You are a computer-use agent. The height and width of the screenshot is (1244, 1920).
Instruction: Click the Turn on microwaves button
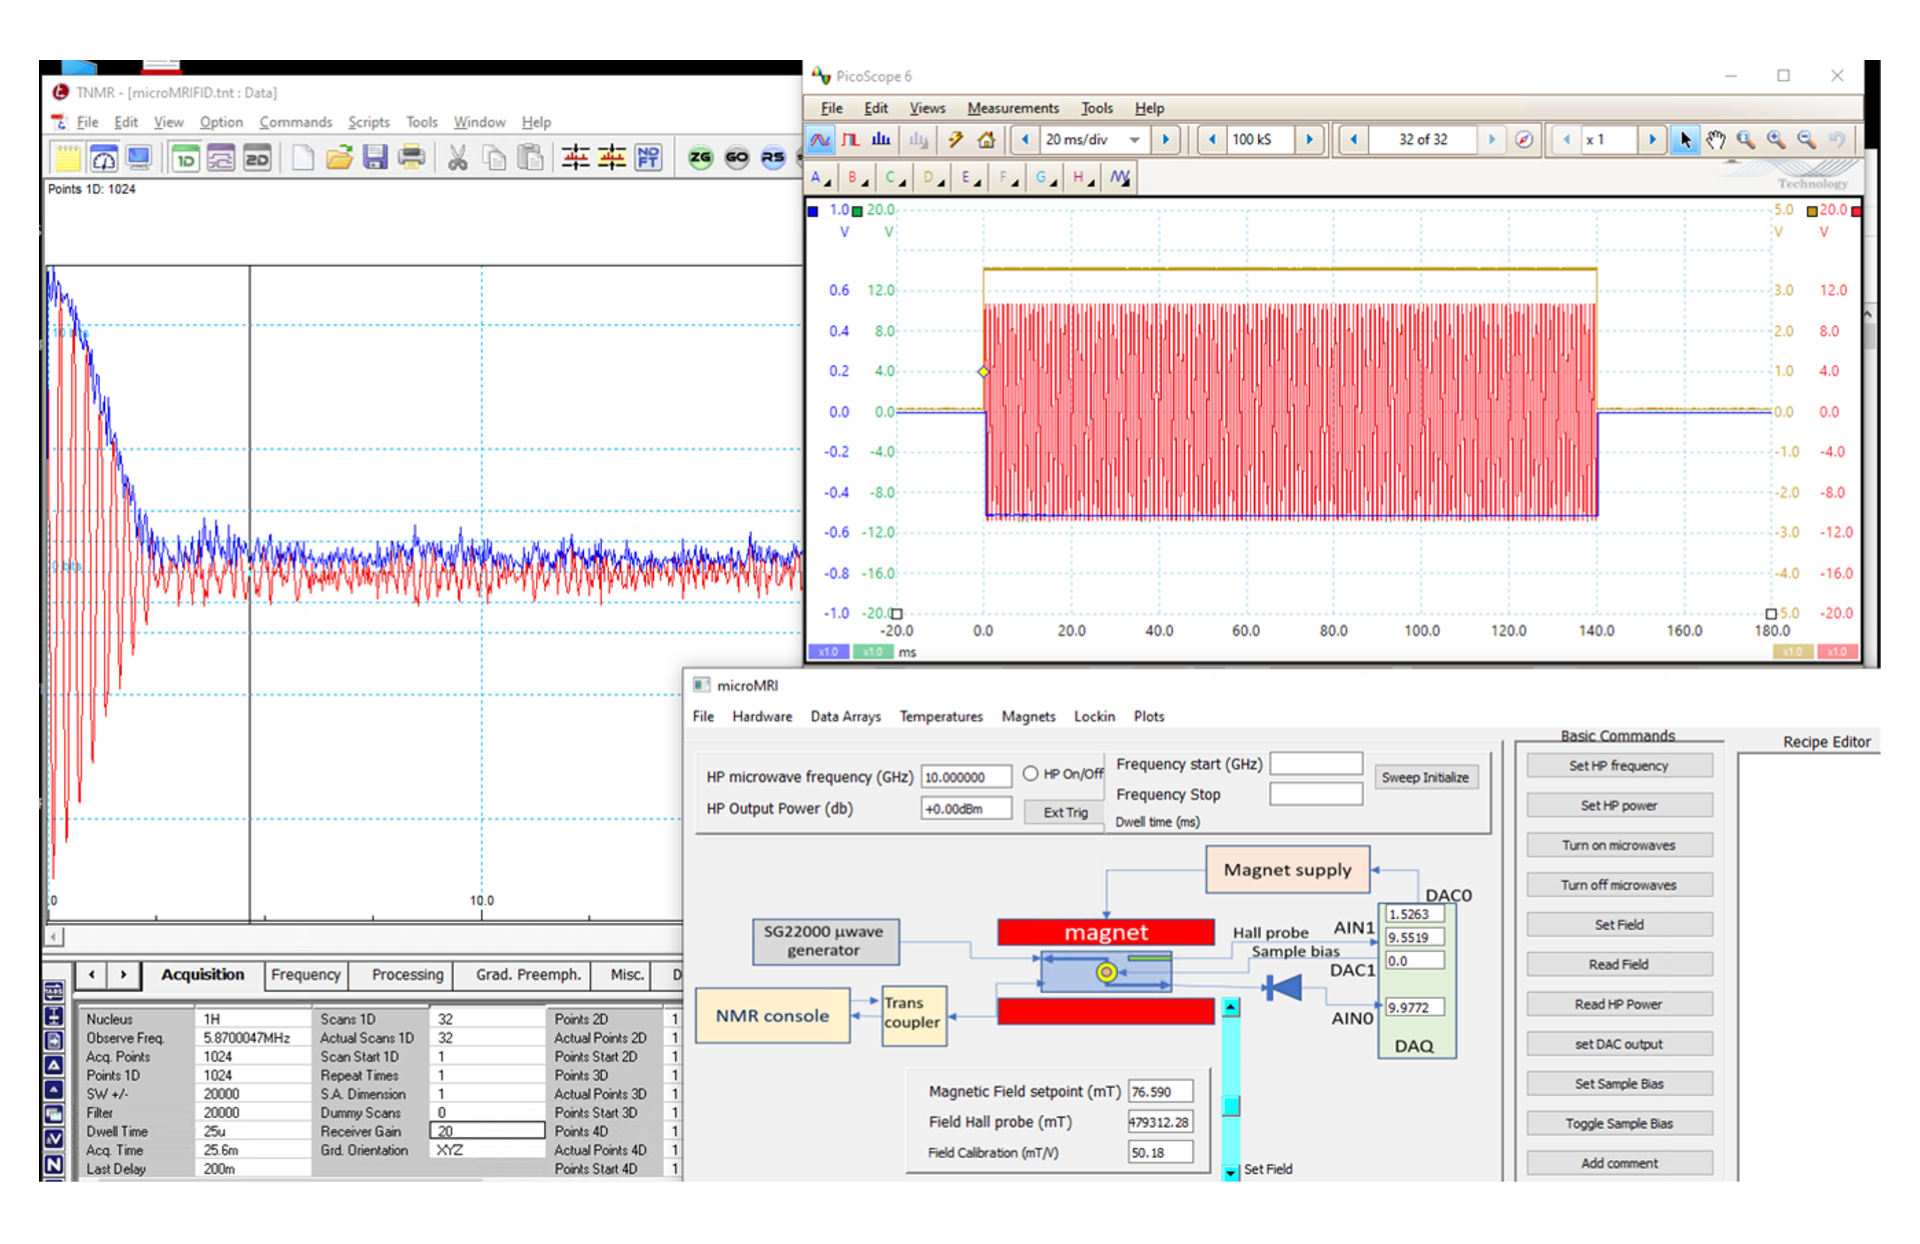[x=1618, y=845]
